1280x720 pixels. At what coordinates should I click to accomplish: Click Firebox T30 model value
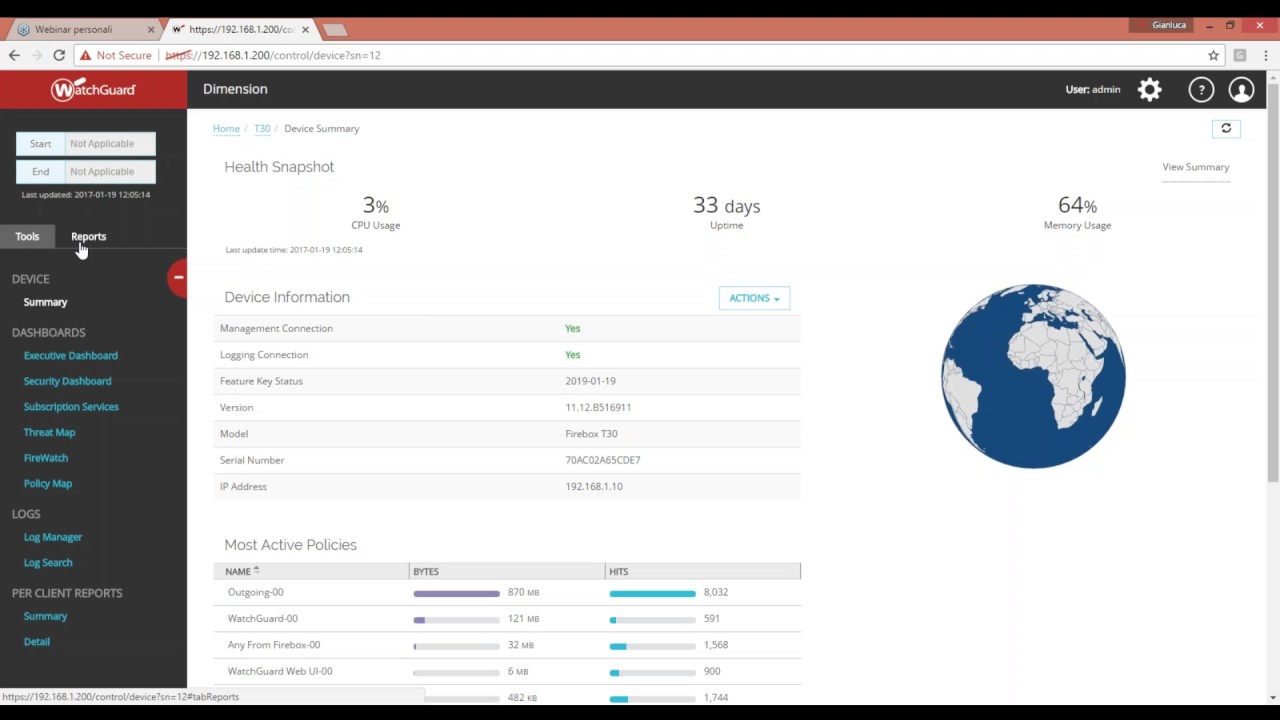coord(591,434)
